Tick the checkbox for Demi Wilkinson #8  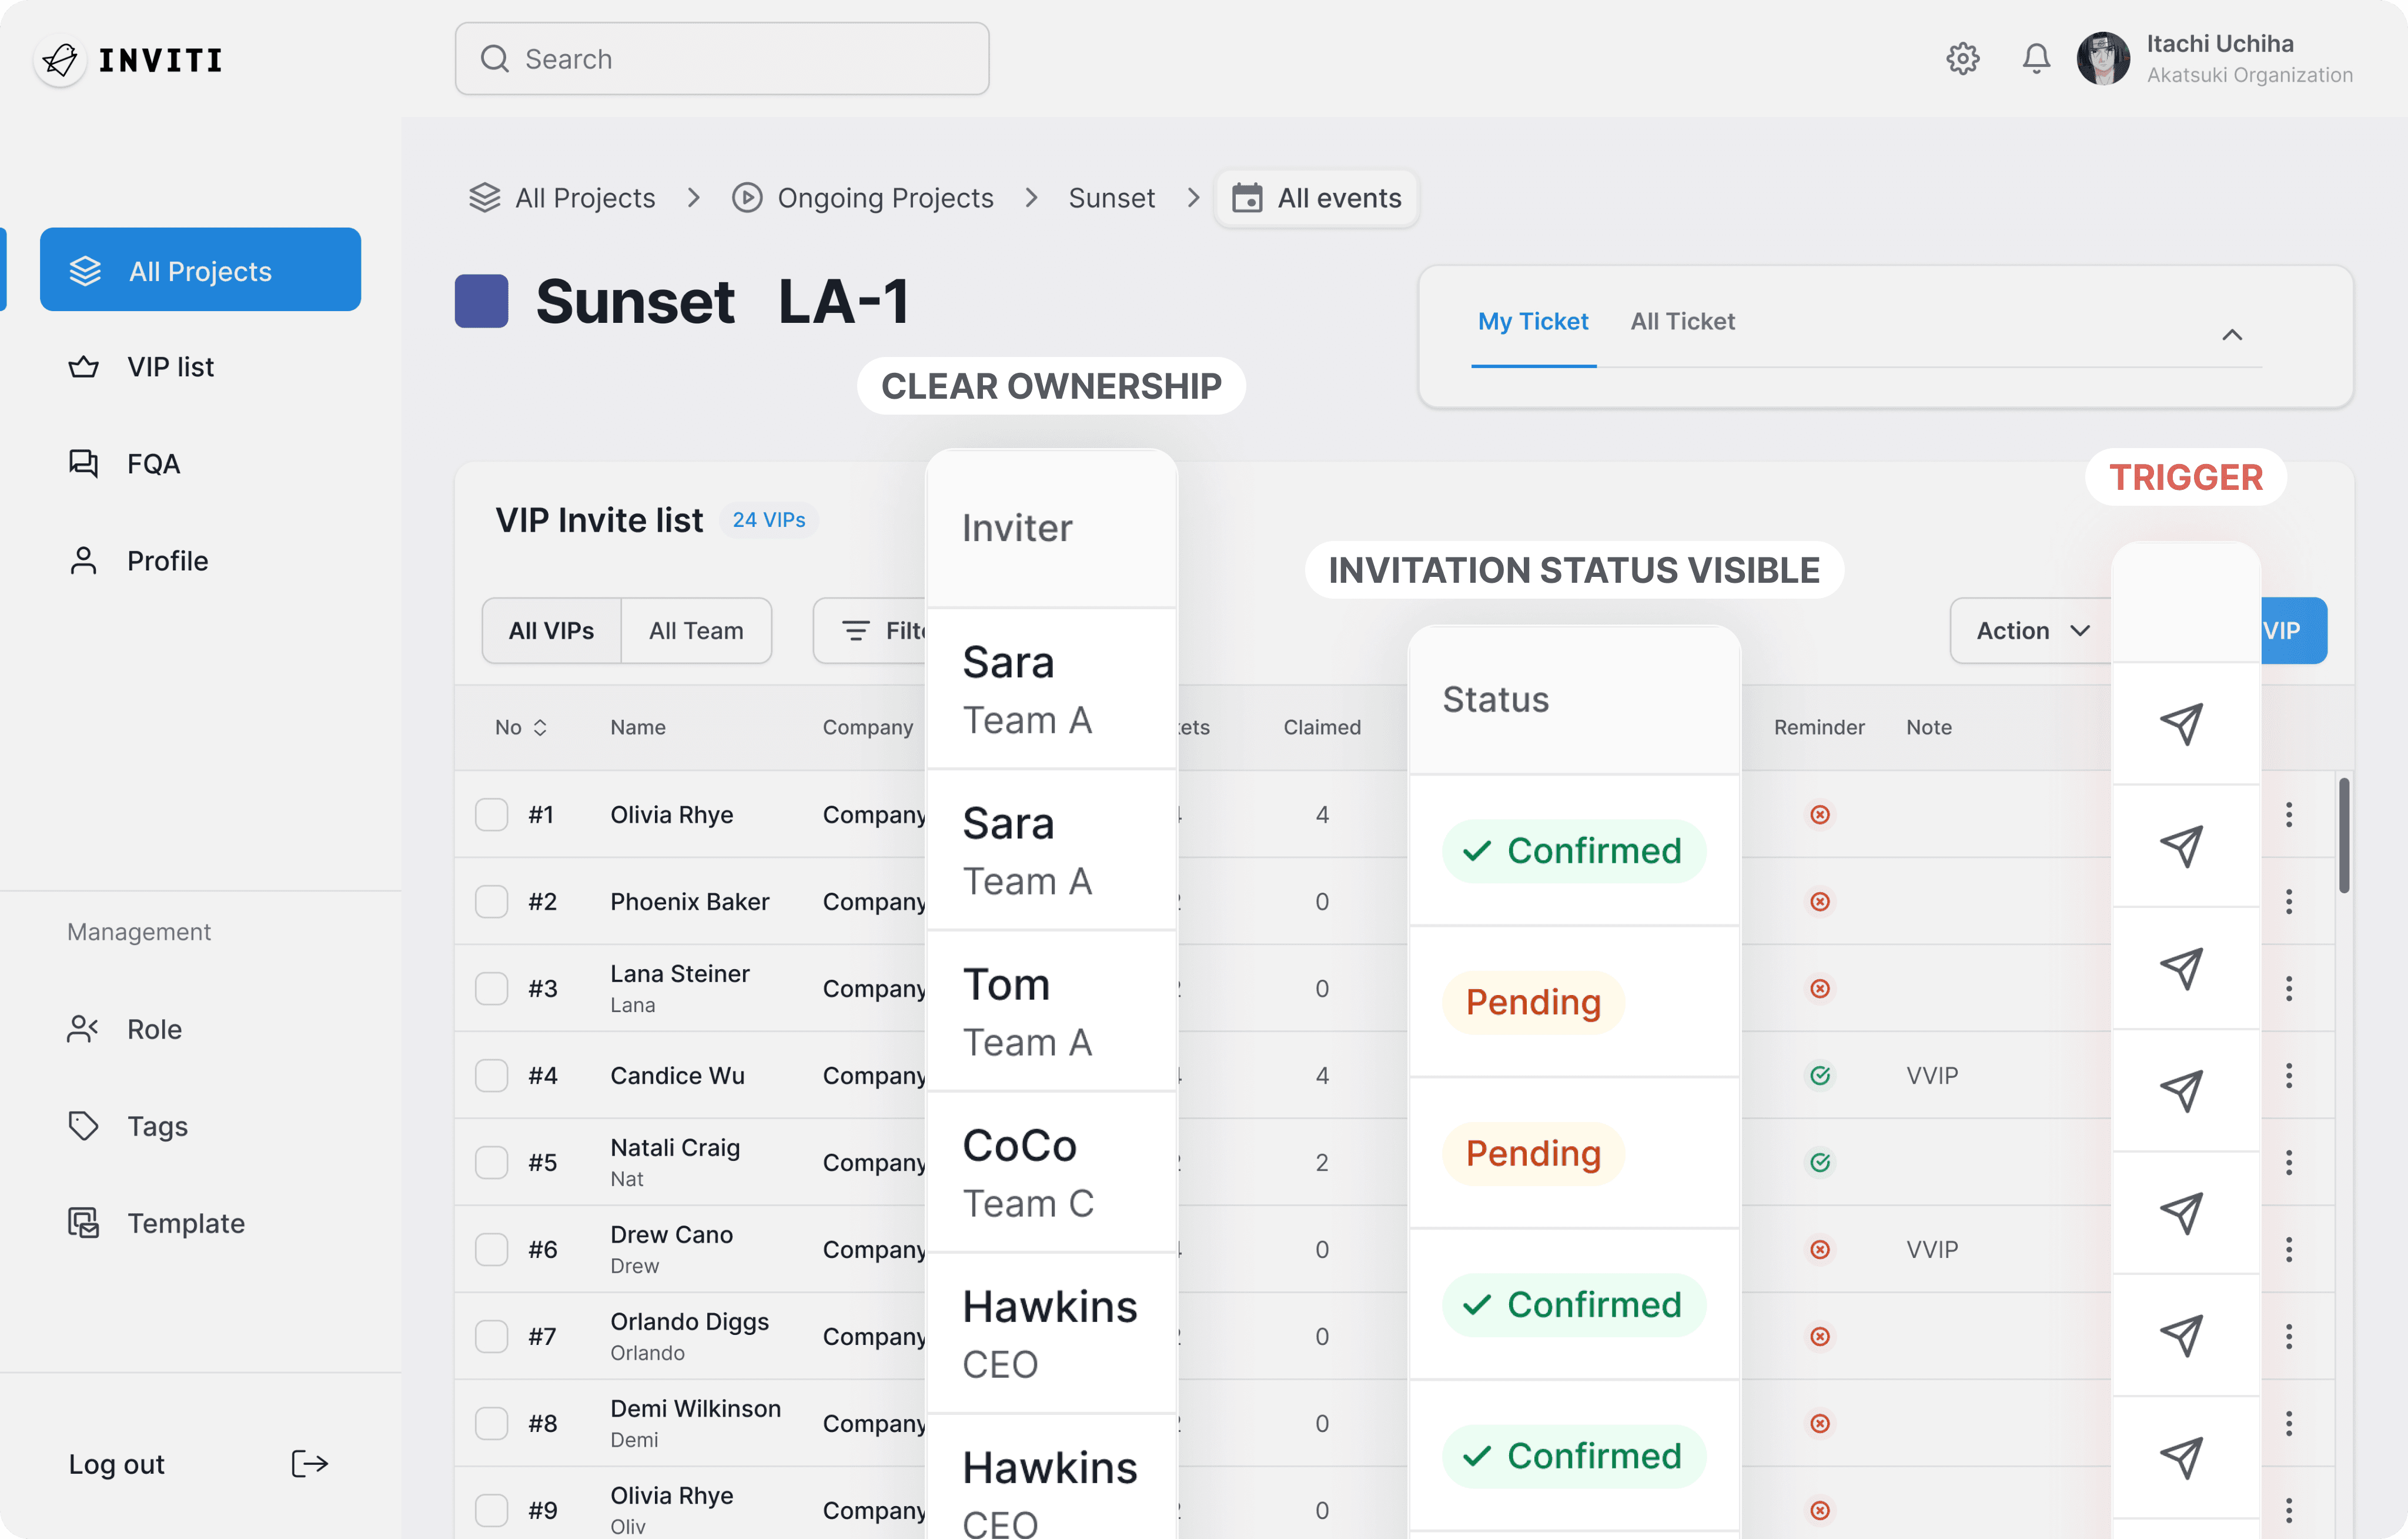(491, 1424)
